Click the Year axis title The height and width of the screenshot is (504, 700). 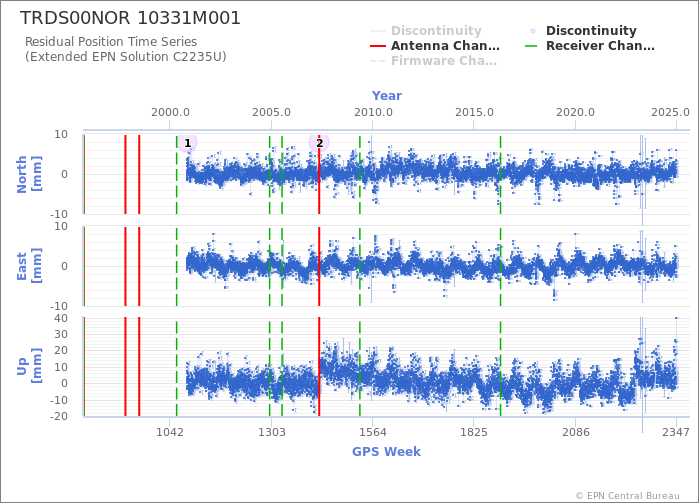point(387,96)
